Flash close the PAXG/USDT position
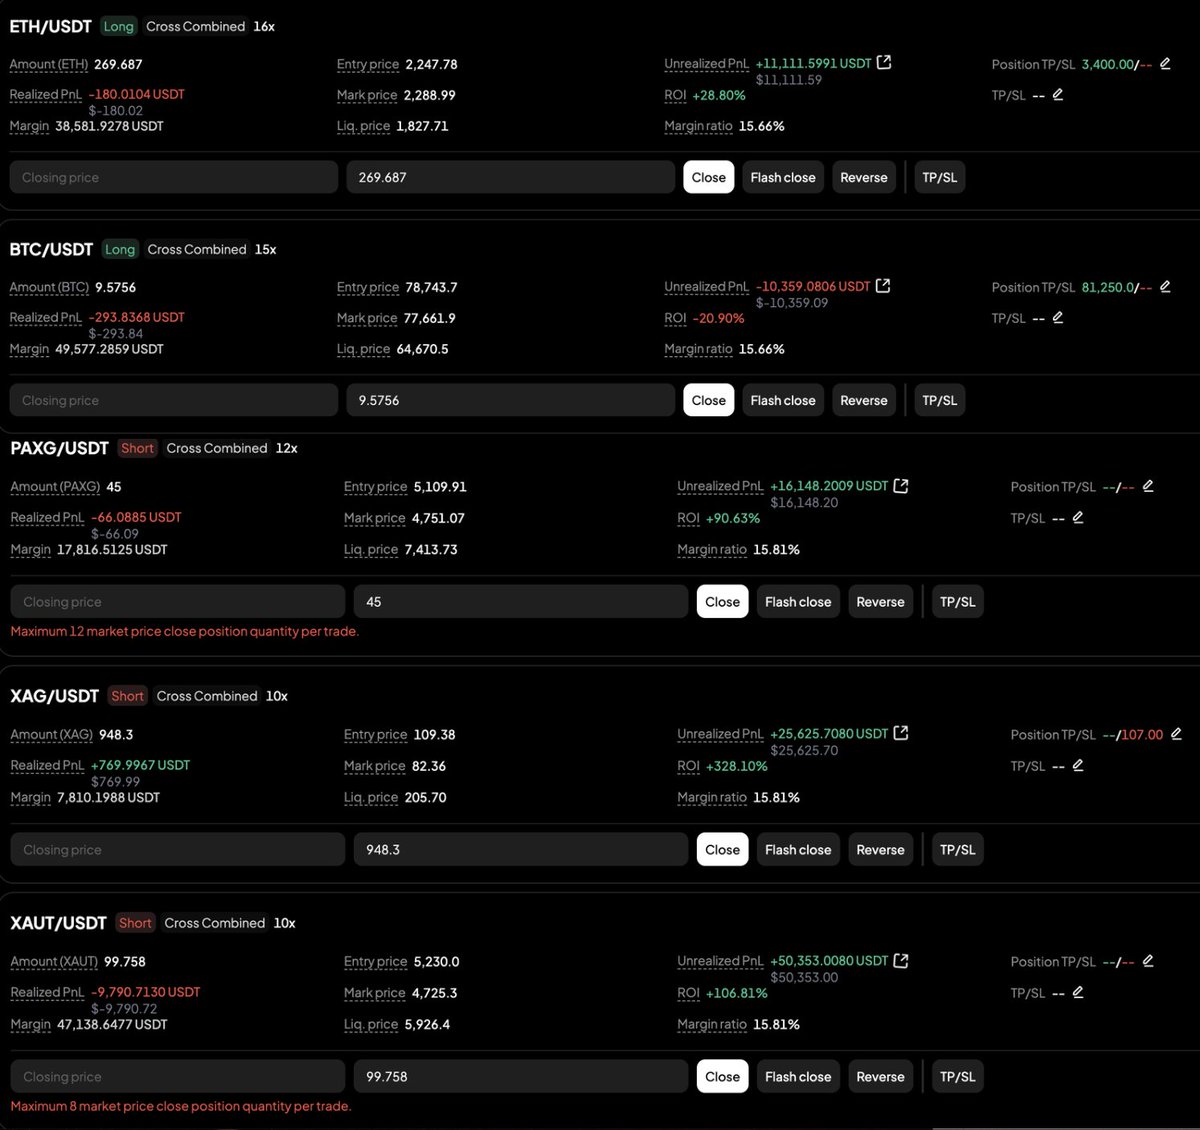Screen dimensions: 1200x1130 798,601
